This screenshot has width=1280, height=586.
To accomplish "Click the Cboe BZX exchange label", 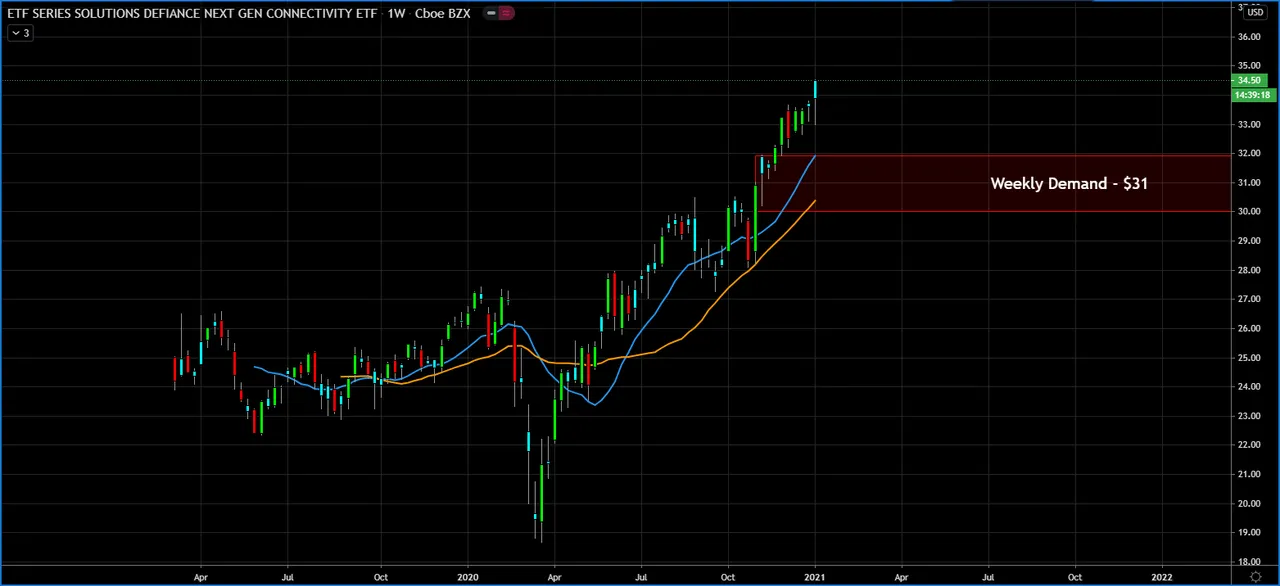I will click(443, 13).
